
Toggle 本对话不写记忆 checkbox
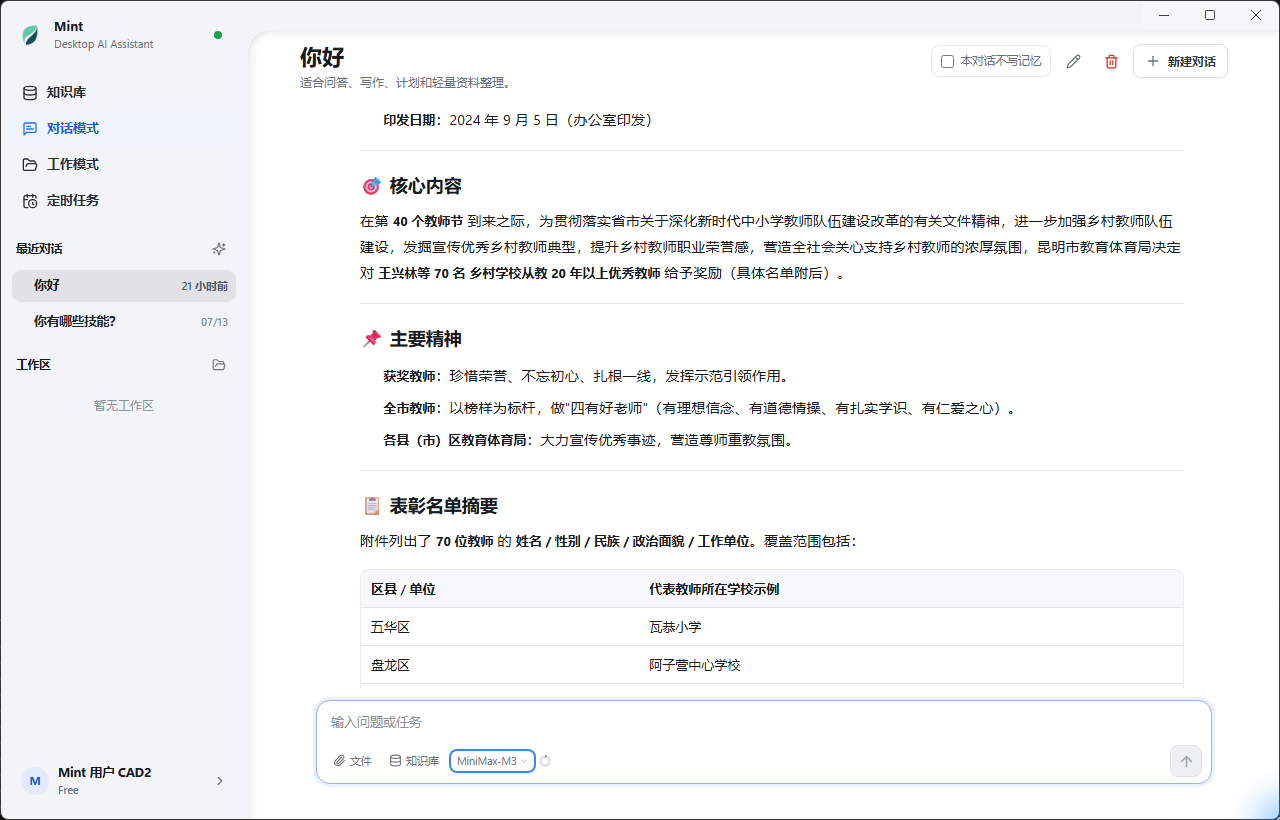[x=948, y=61]
